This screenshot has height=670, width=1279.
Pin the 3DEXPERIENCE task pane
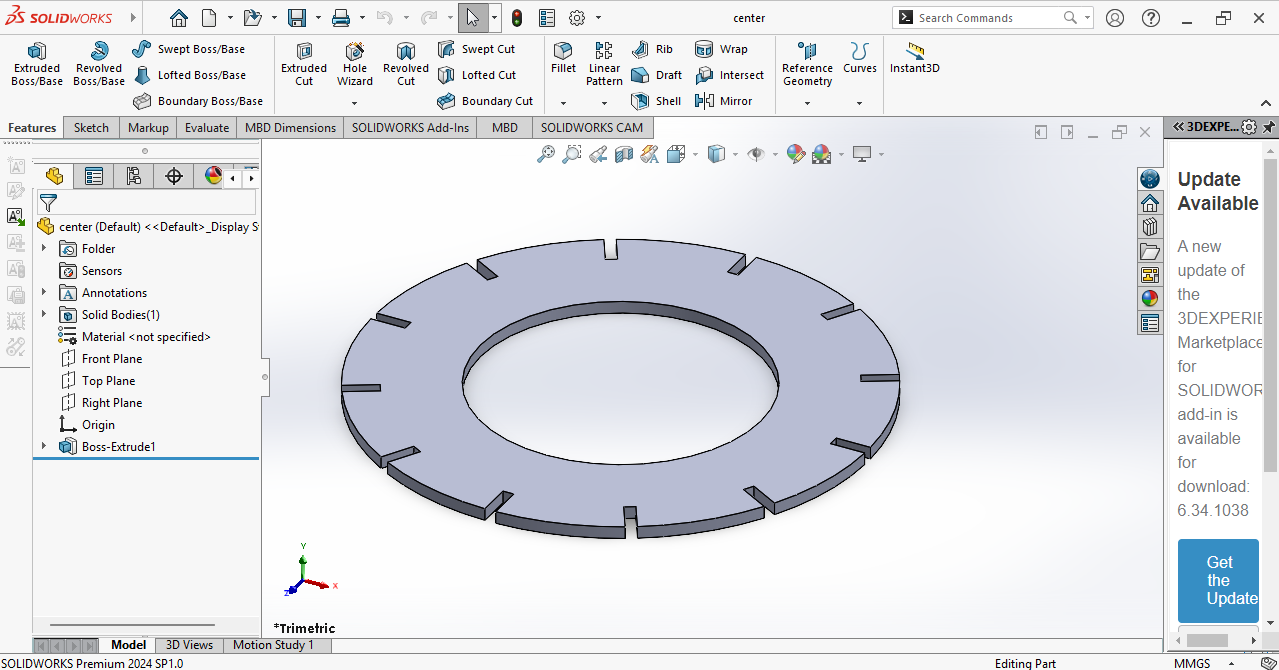point(1269,127)
